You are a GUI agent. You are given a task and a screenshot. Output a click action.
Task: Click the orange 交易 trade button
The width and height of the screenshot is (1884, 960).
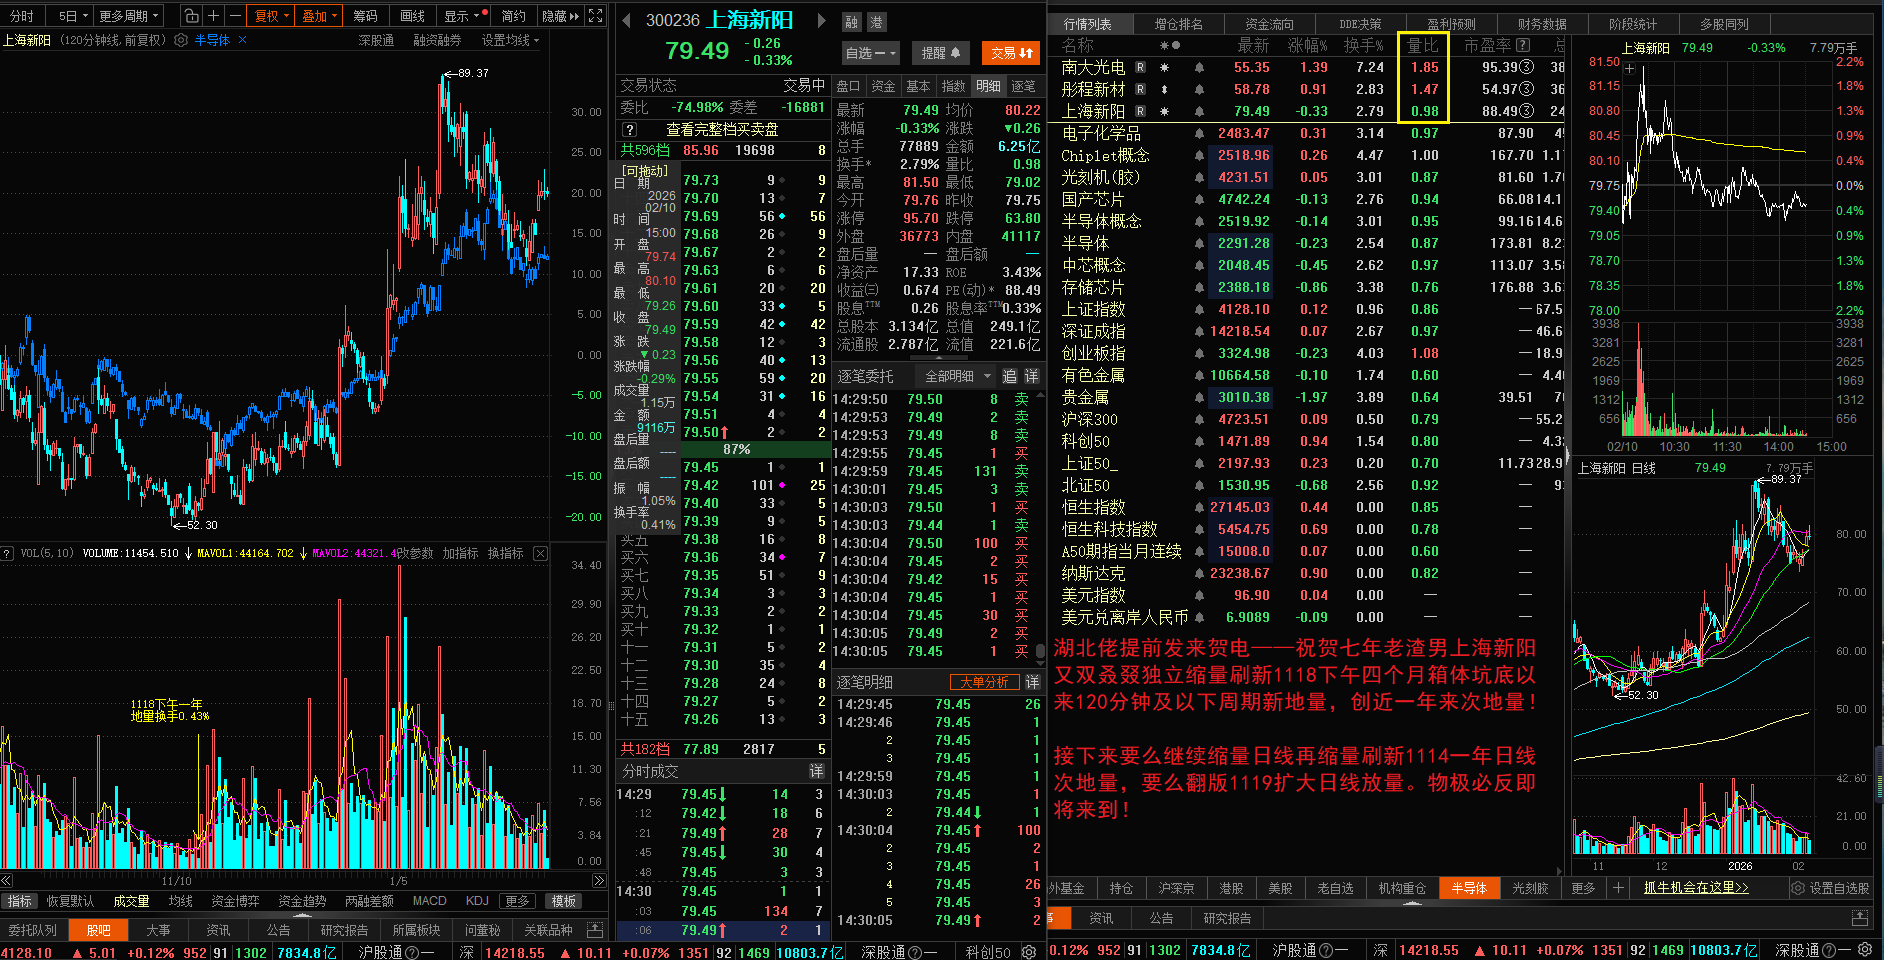pos(1012,53)
